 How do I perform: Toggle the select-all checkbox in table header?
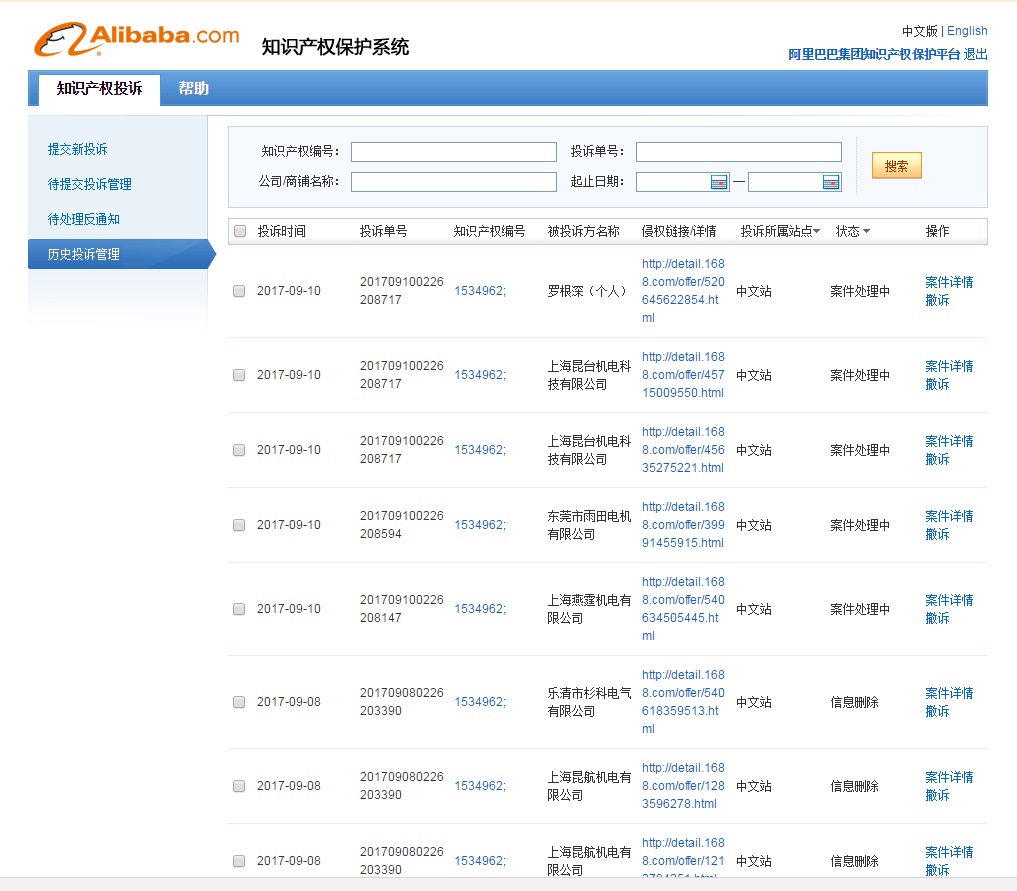pos(240,231)
